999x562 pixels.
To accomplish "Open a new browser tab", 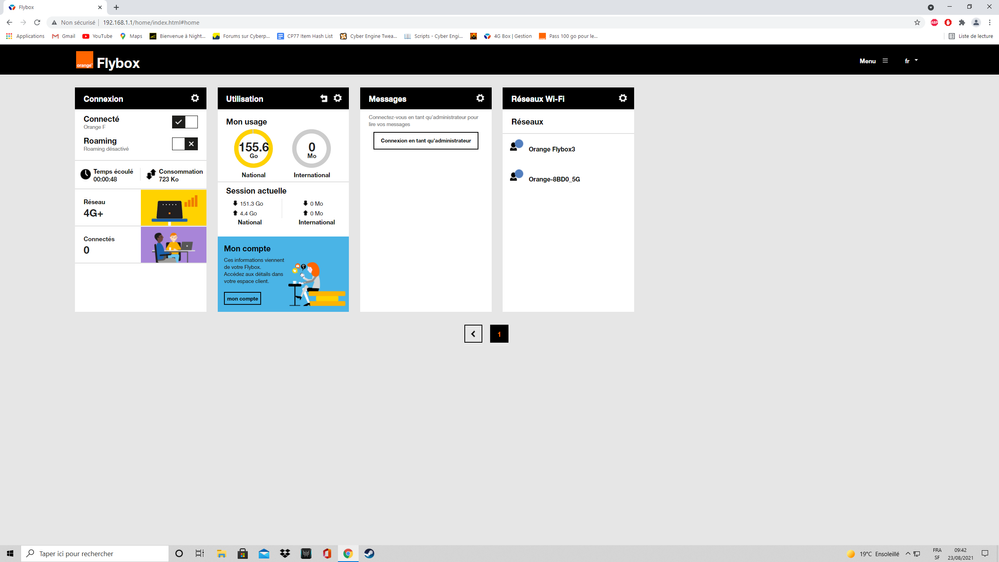I will (x=116, y=8).
